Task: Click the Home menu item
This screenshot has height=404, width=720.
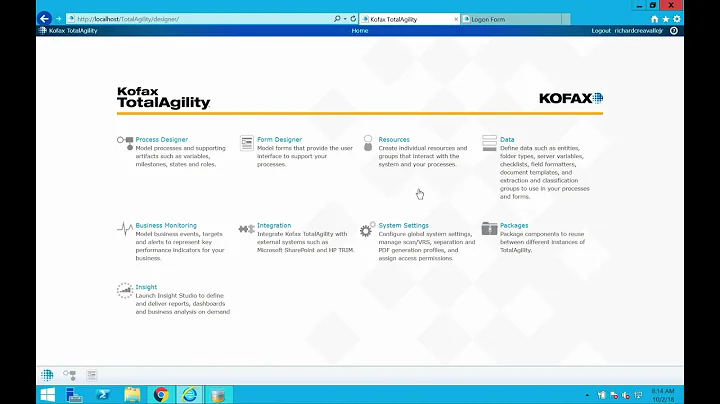Action: pyautogui.click(x=360, y=31)
